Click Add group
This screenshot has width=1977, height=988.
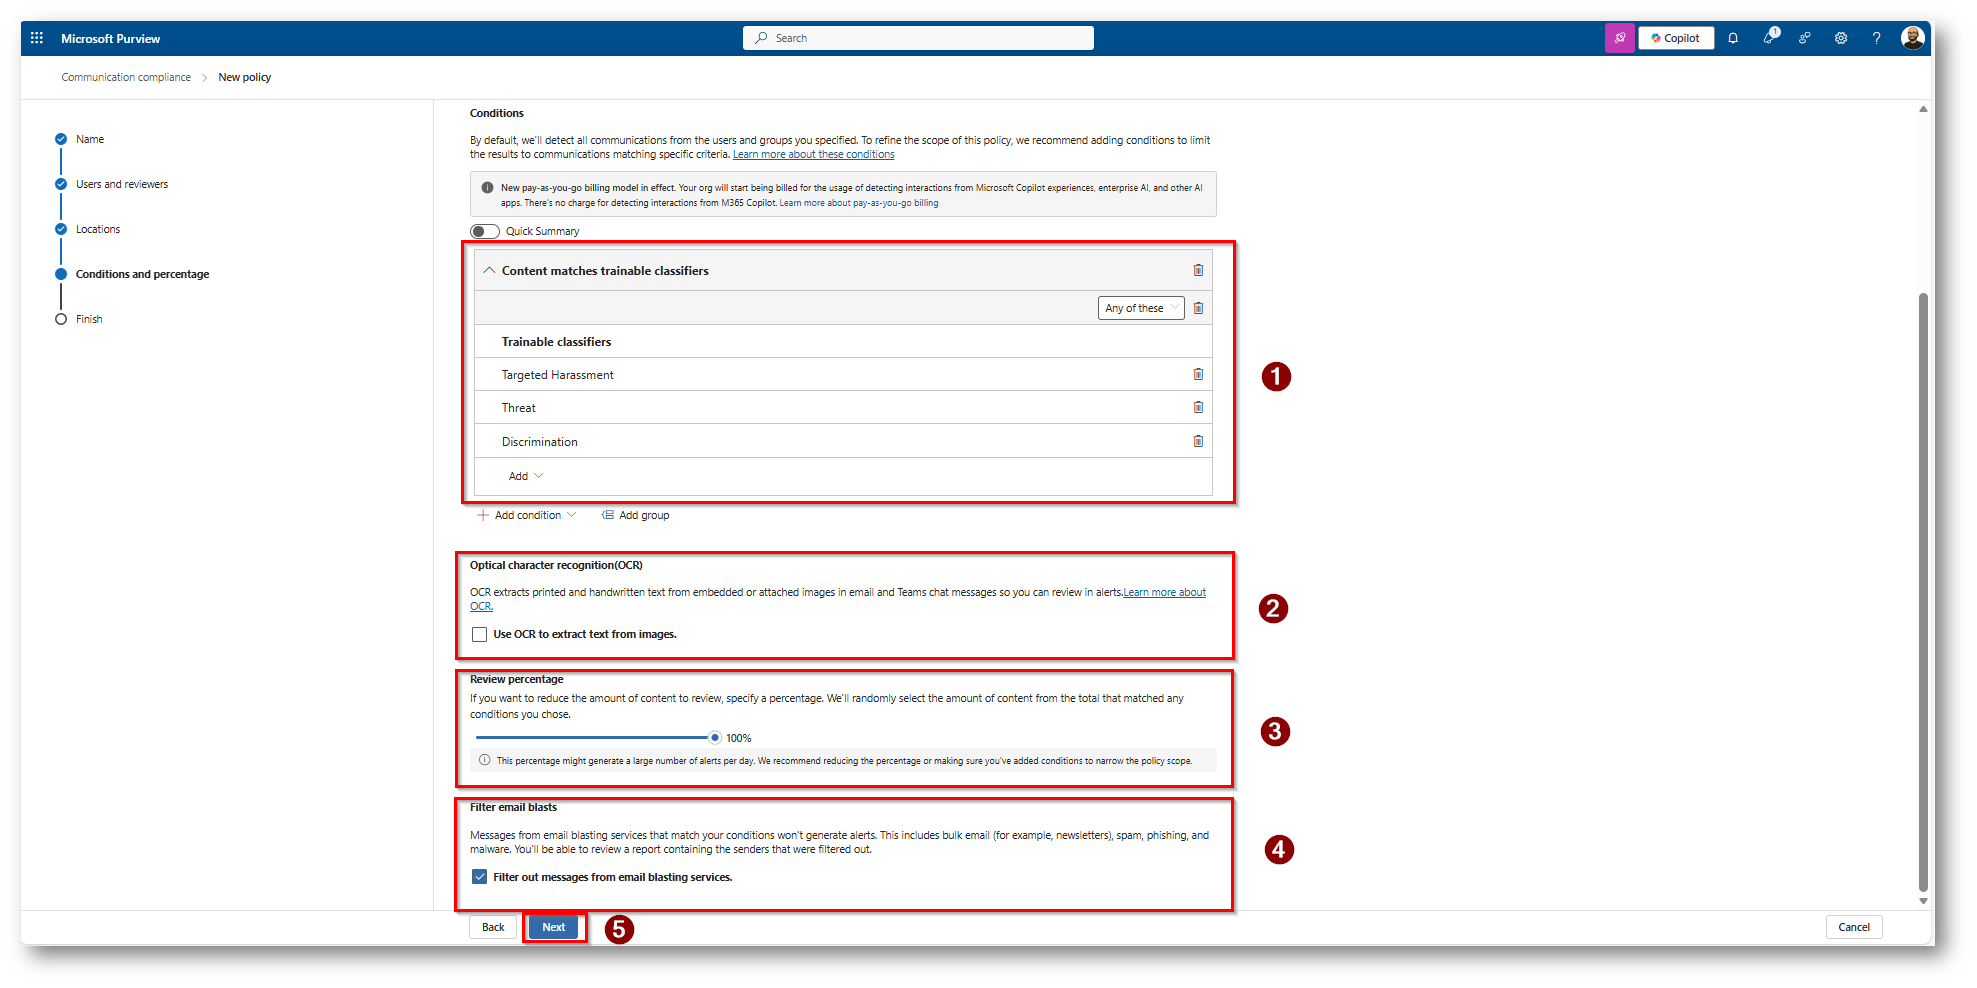pos(636,515)
